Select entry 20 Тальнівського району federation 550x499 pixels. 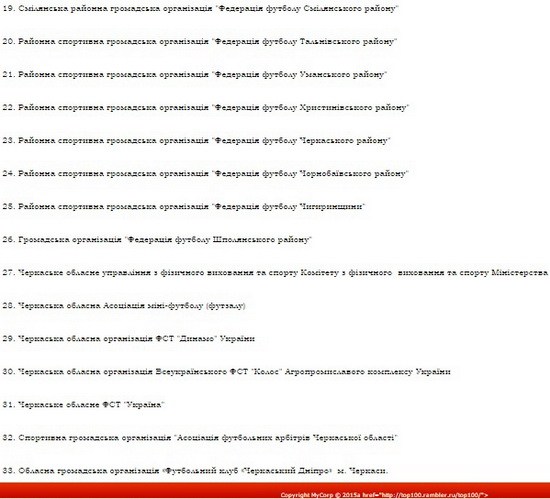point(199,42)
